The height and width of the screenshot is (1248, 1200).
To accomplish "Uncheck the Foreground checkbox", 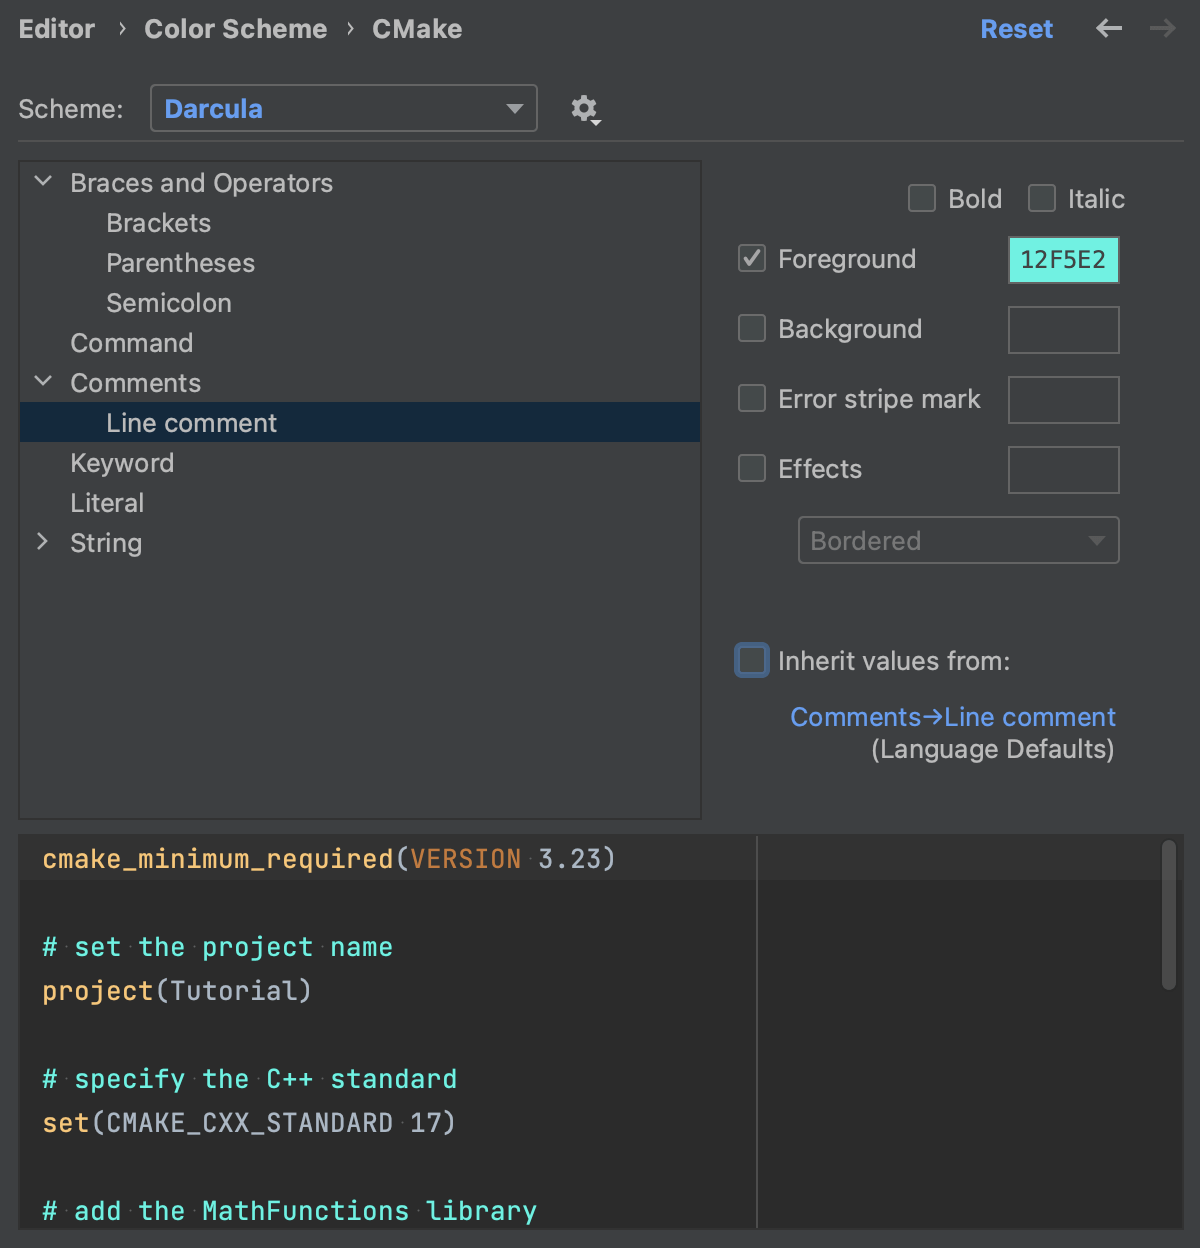I will (752, 258).
